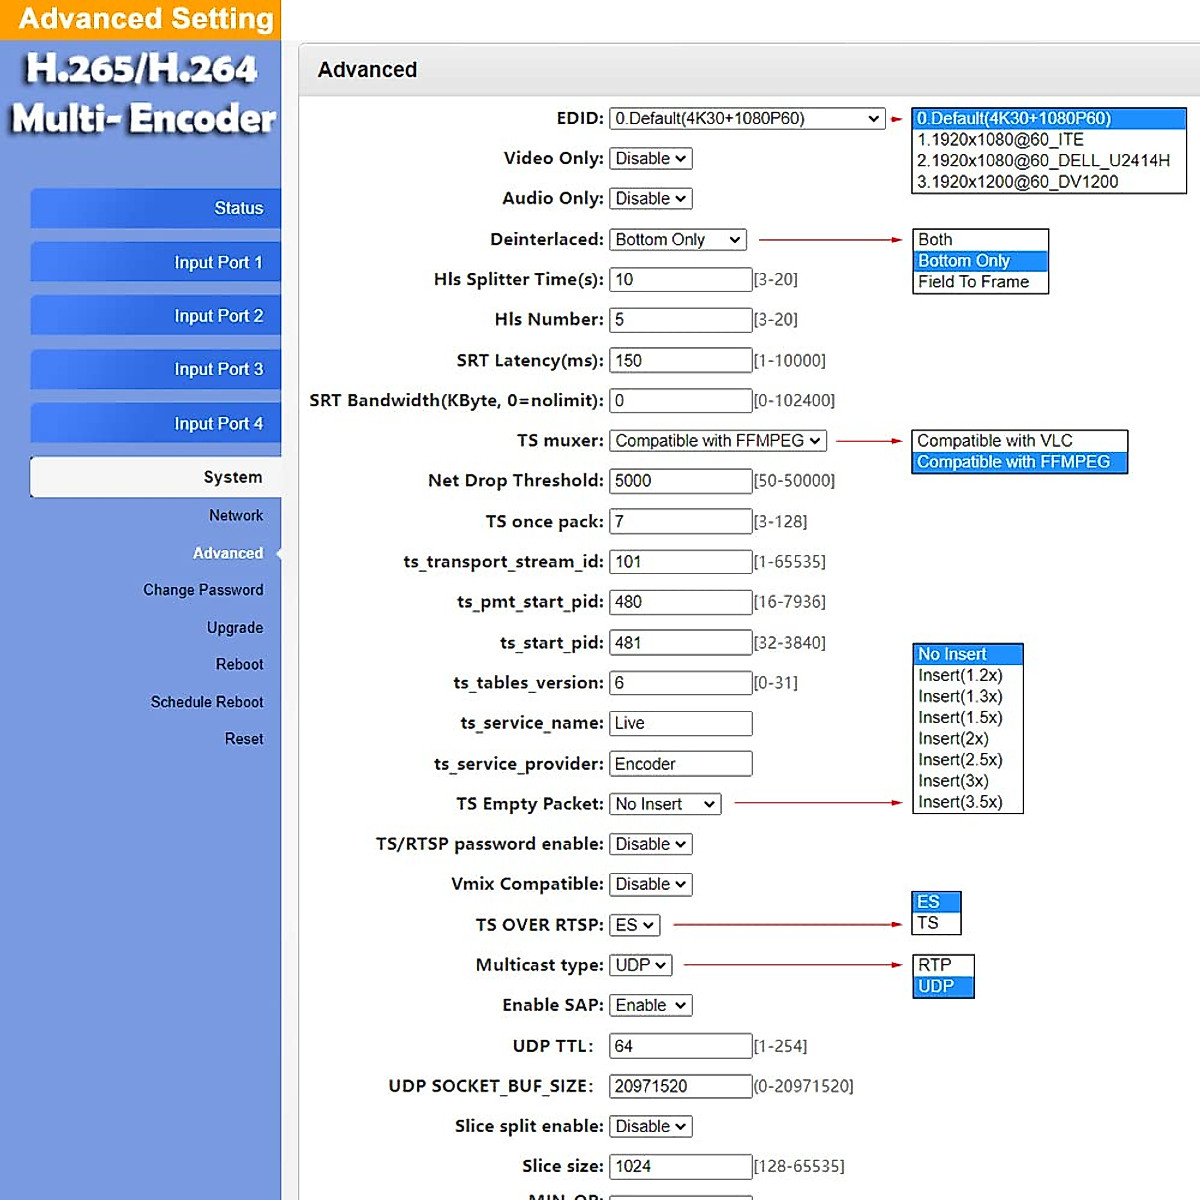Toggle the Vmix Compatible dropdown
Screen dimensions: 1200x1200
tap(650, 885)
